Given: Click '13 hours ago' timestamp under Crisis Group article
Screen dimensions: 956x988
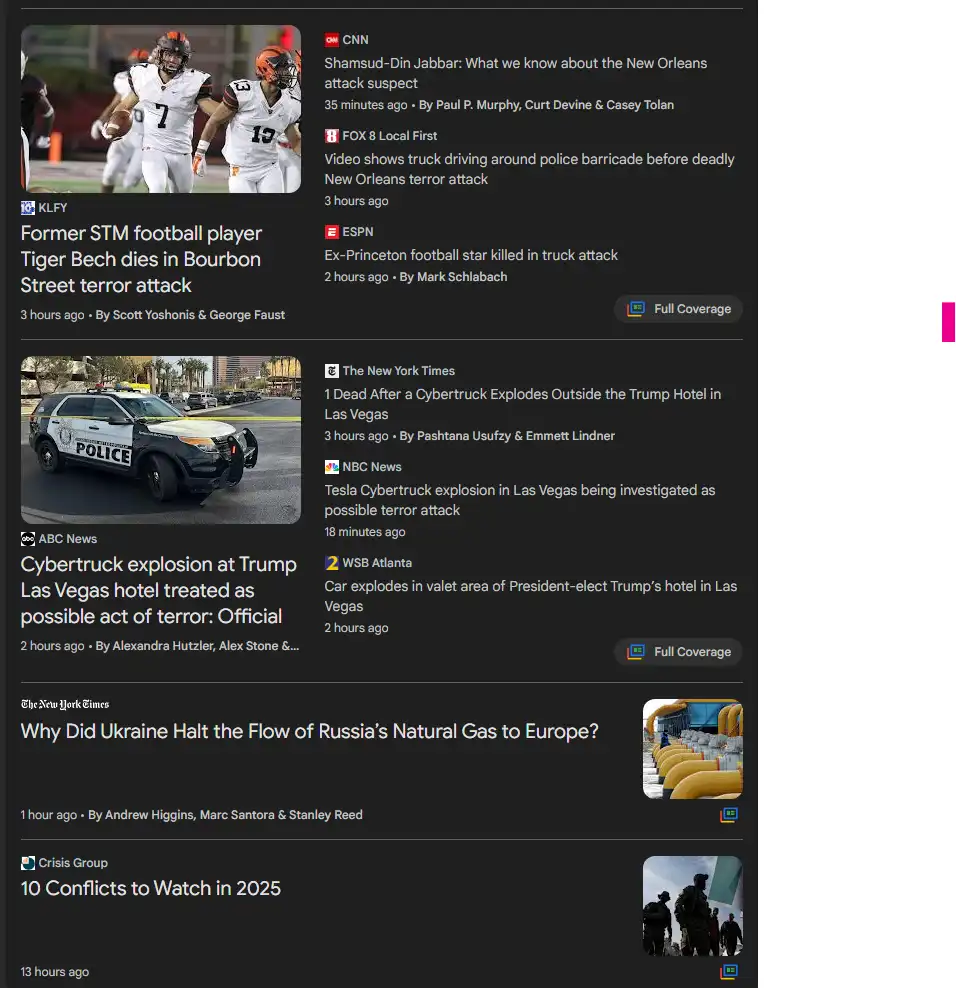Looking at the screenshot, I should coord(55,972).
